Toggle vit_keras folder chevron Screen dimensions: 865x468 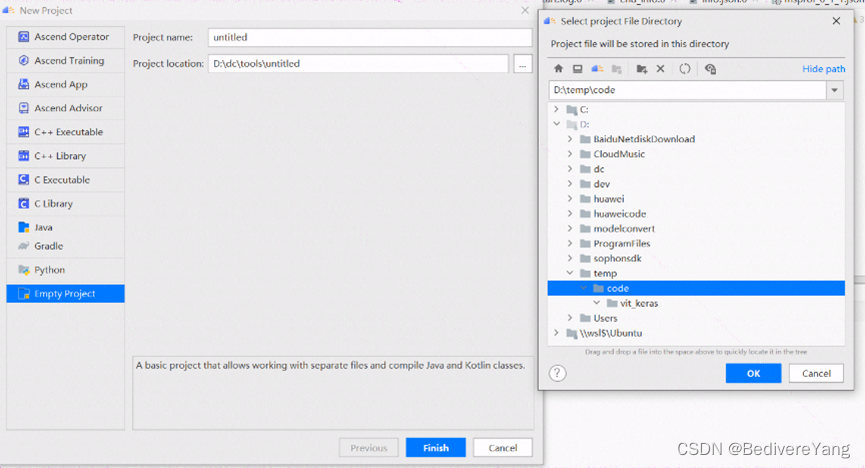point(596,303)
